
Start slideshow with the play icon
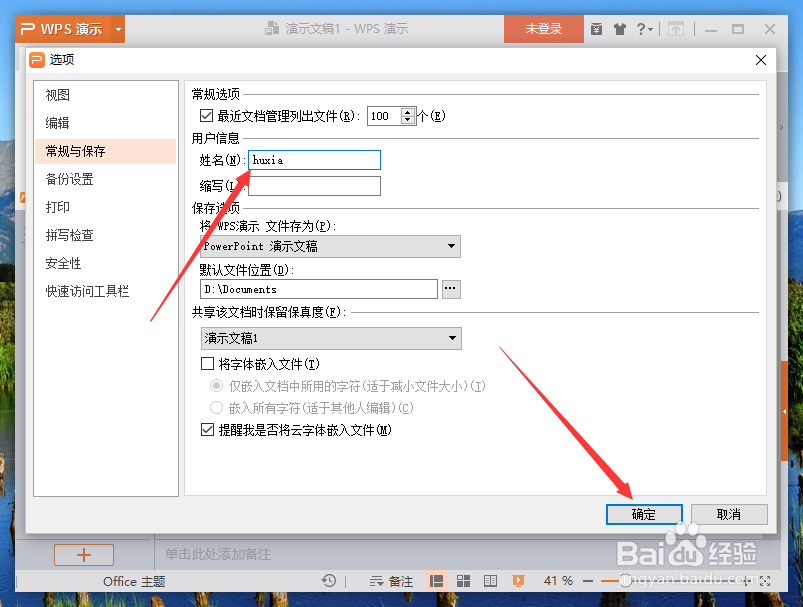pos(517,580)
